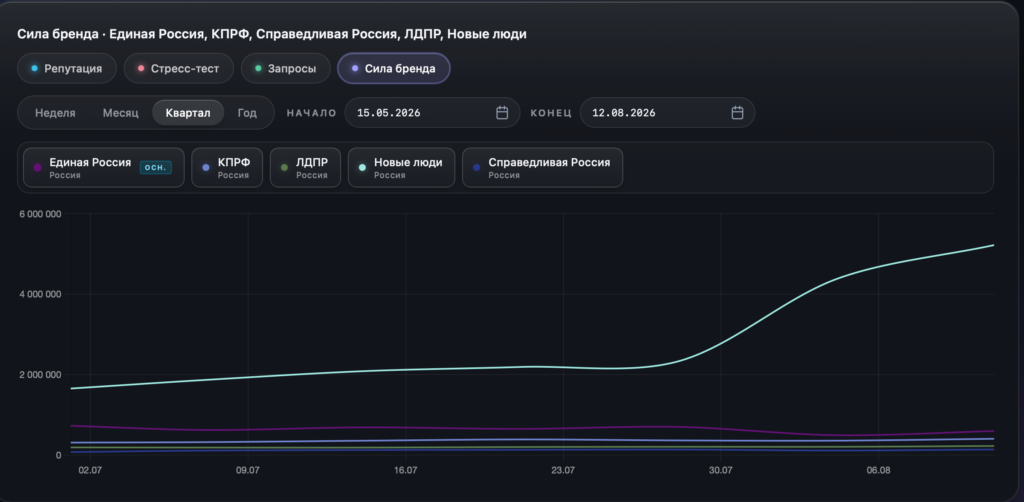The width and height of the screenshot is (1024, 502).
Task: Click the chart title Сила бренда heading
Action: coord(272,34)
